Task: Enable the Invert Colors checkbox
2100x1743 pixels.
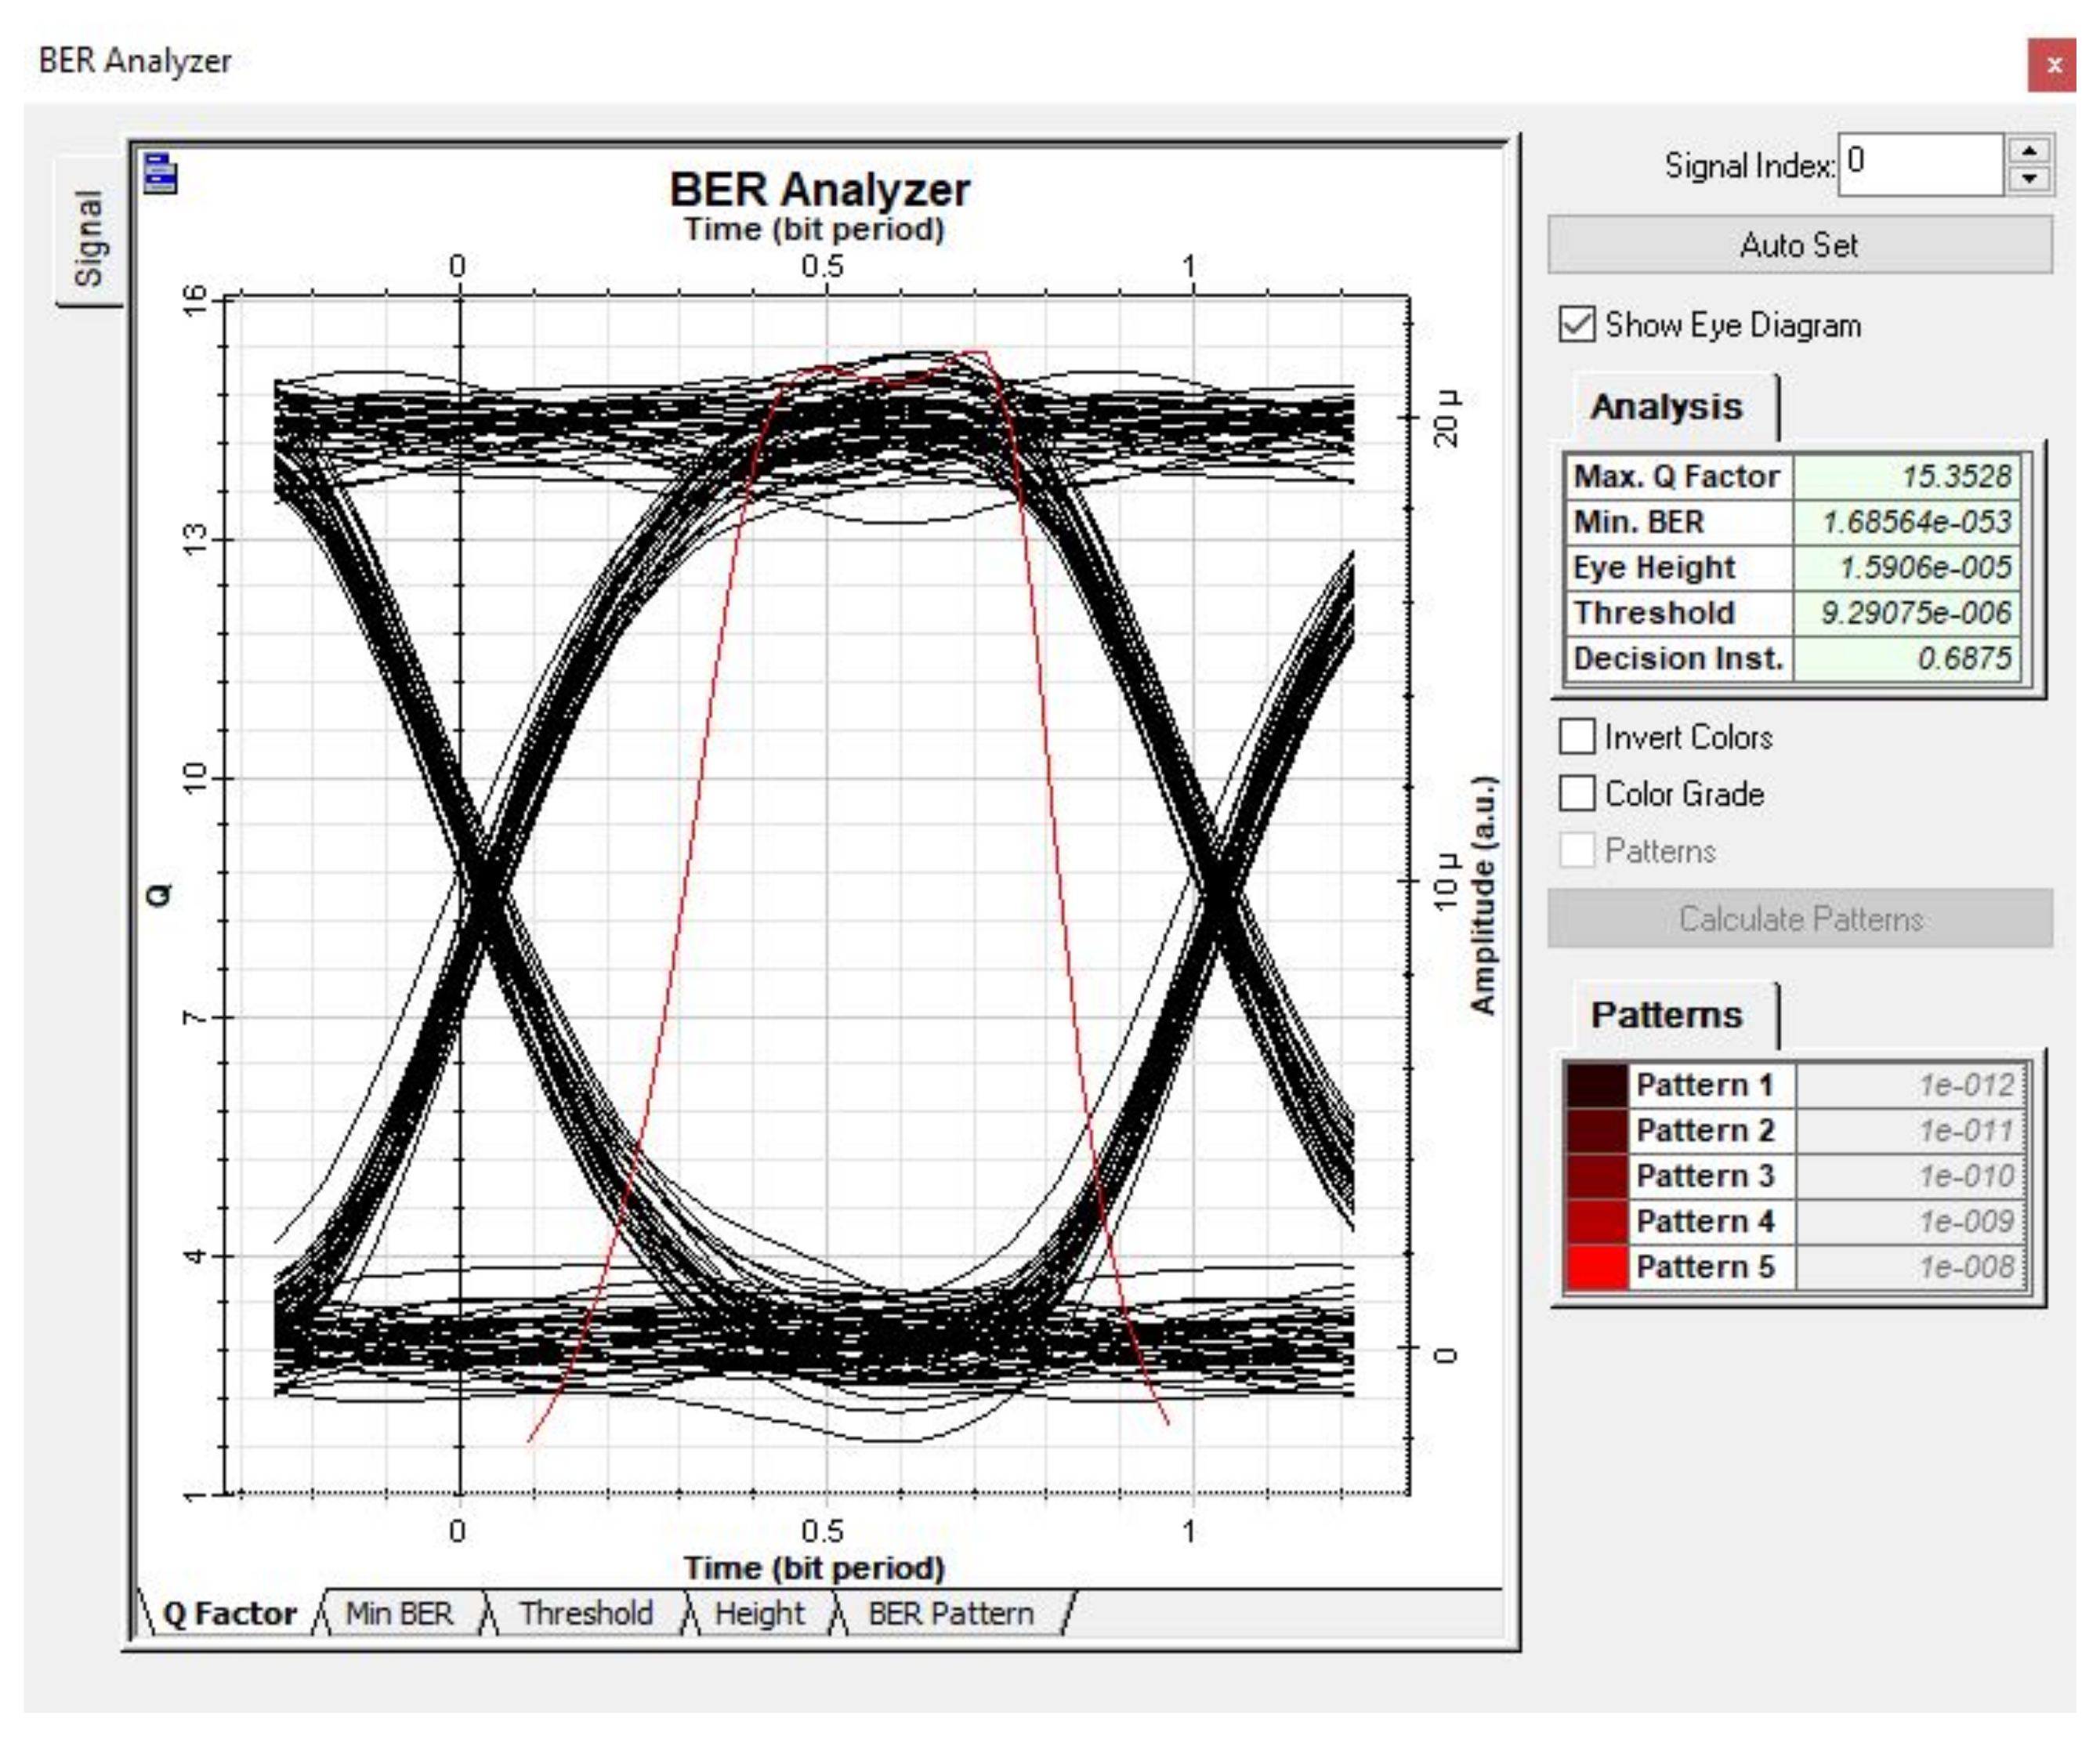Action: point(1577,737)
